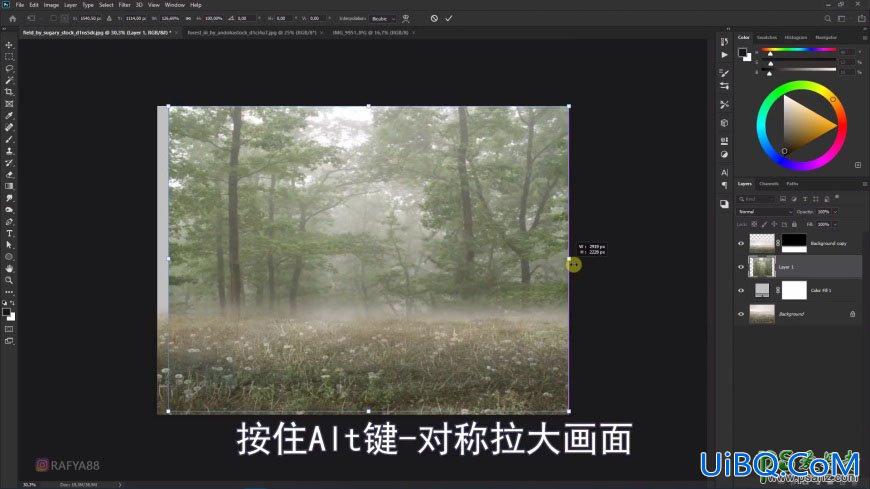Open the Interpolation dropdown
The image size is (870, 489).
tap(383, 18)
